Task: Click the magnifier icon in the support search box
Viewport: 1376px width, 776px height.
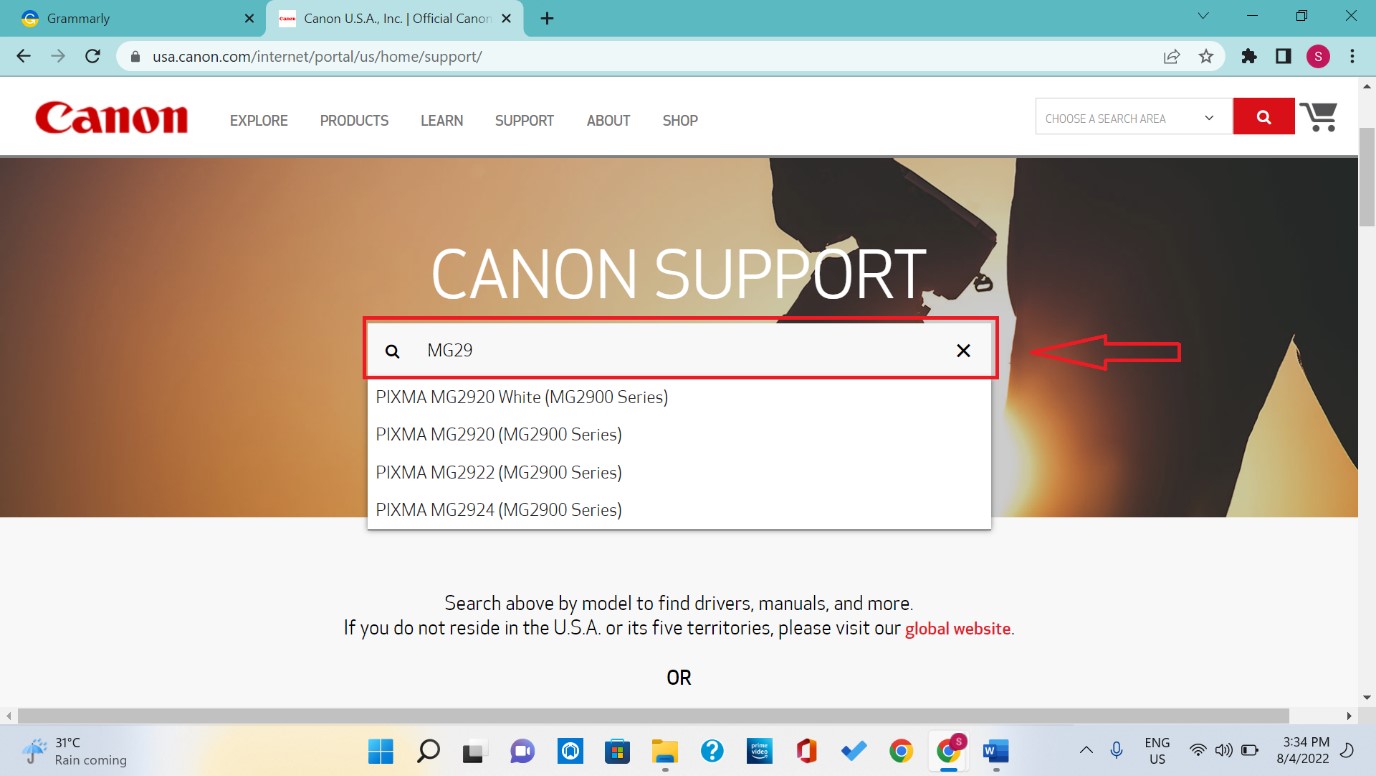Action: tap(393, 351)
